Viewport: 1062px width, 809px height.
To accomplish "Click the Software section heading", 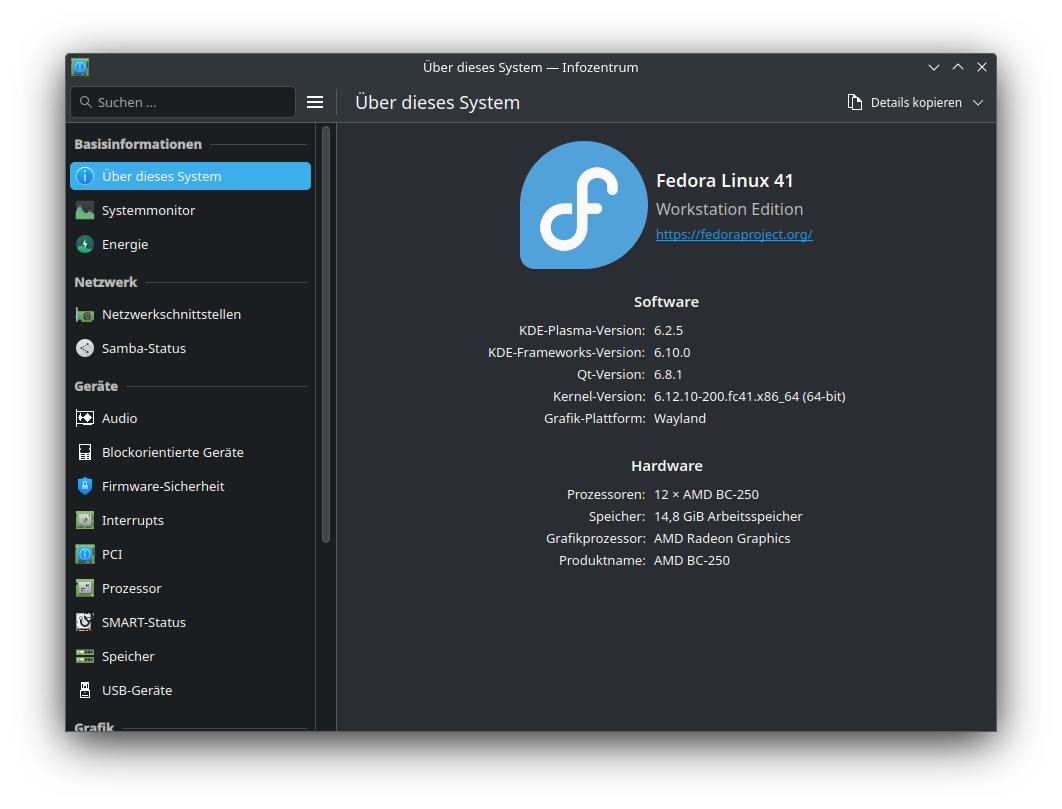I will pyautogui.click(x=666, y=302).
